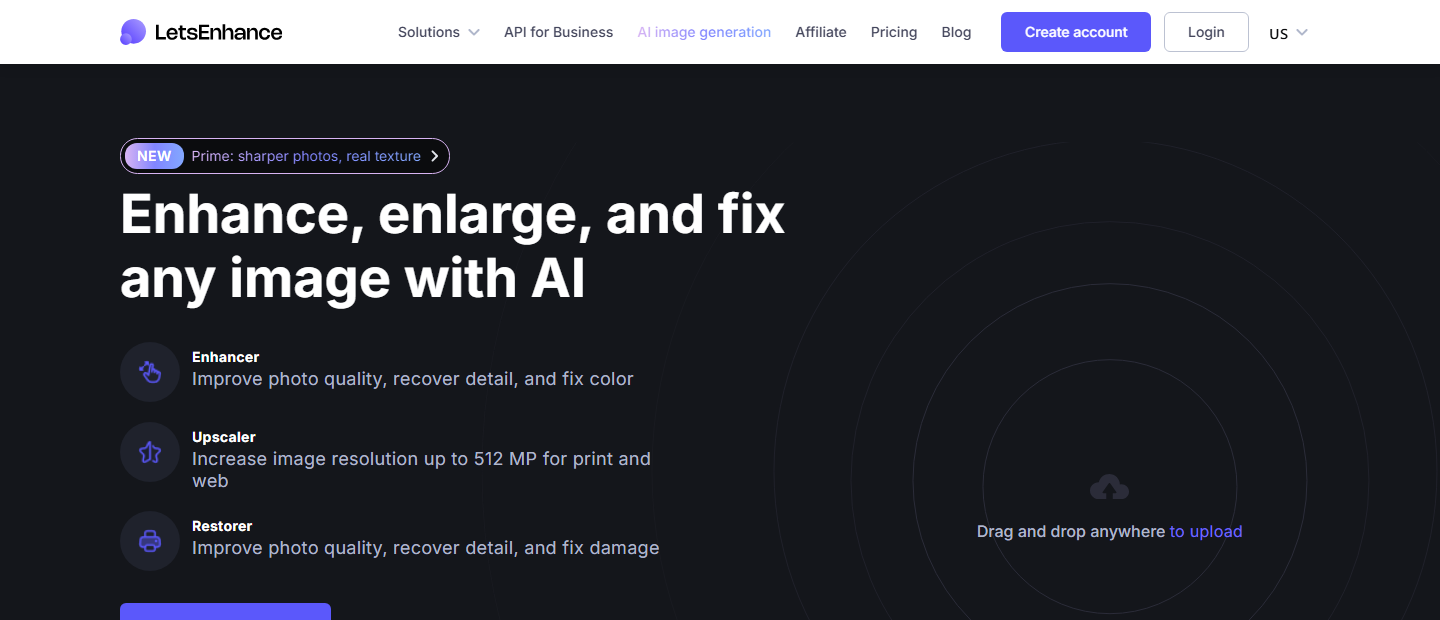Click the purple button below Restorer
Screen dimensions: 1440x620
pos(225,611)
